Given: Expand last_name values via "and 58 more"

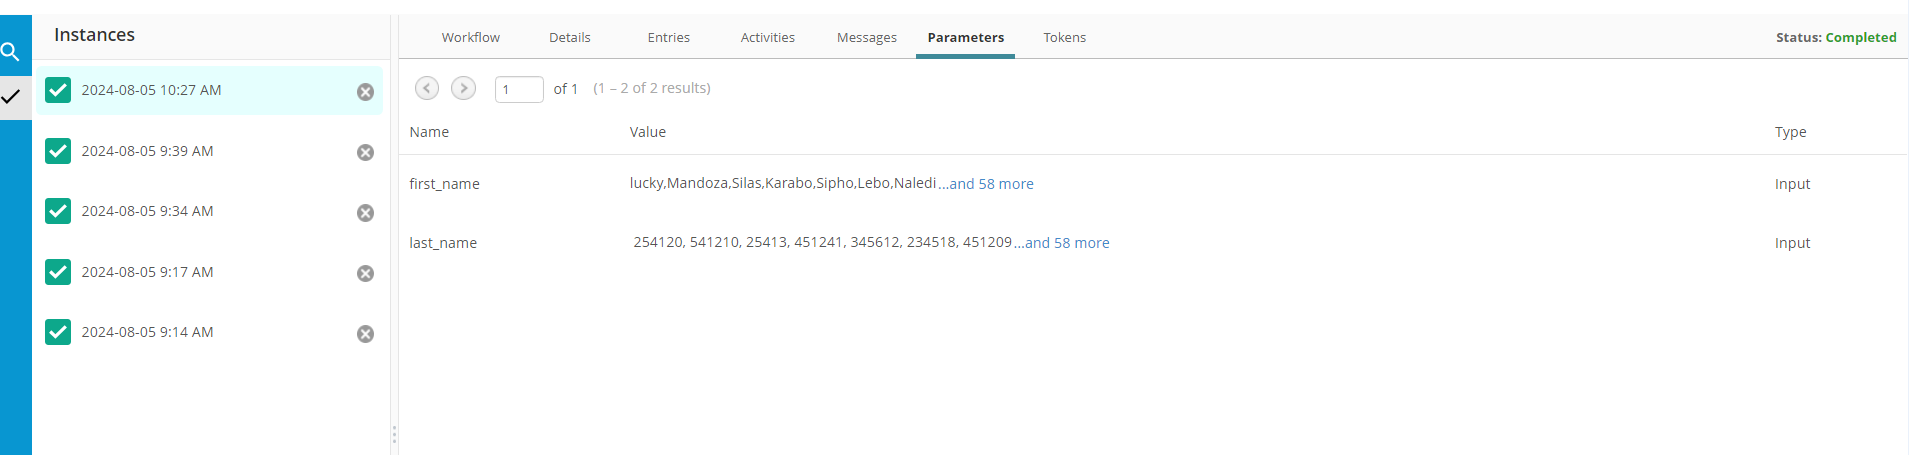Looking at the screenshot, I should (1067, 243).
